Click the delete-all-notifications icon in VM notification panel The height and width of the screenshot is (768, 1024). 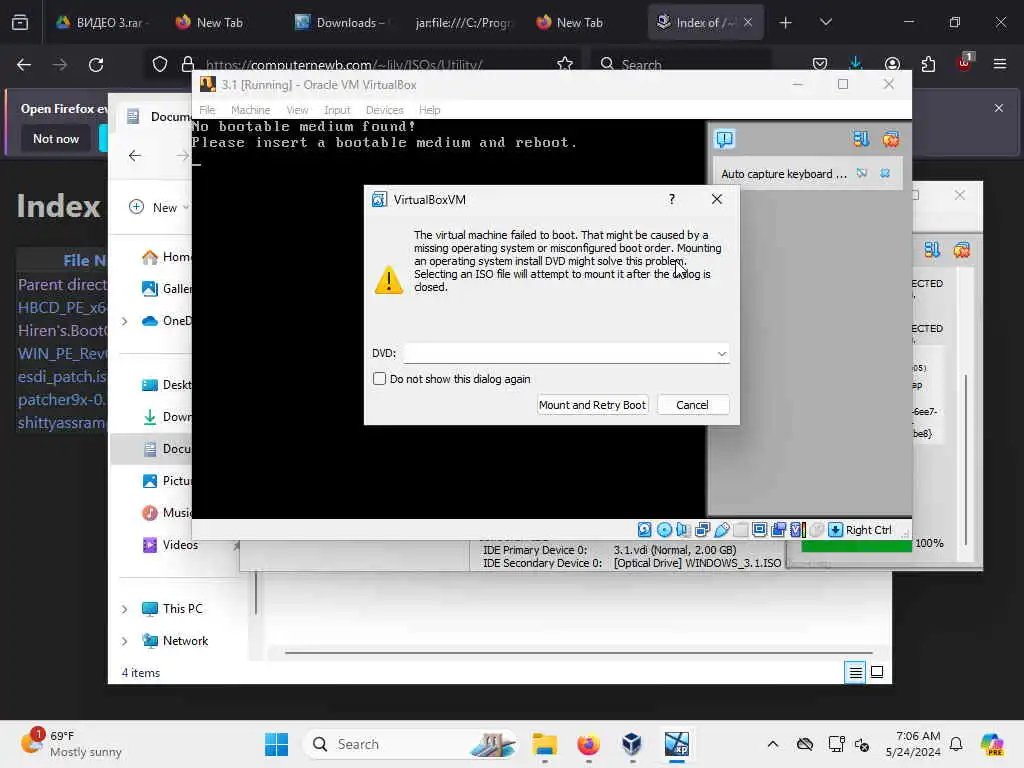coord(891,138)
